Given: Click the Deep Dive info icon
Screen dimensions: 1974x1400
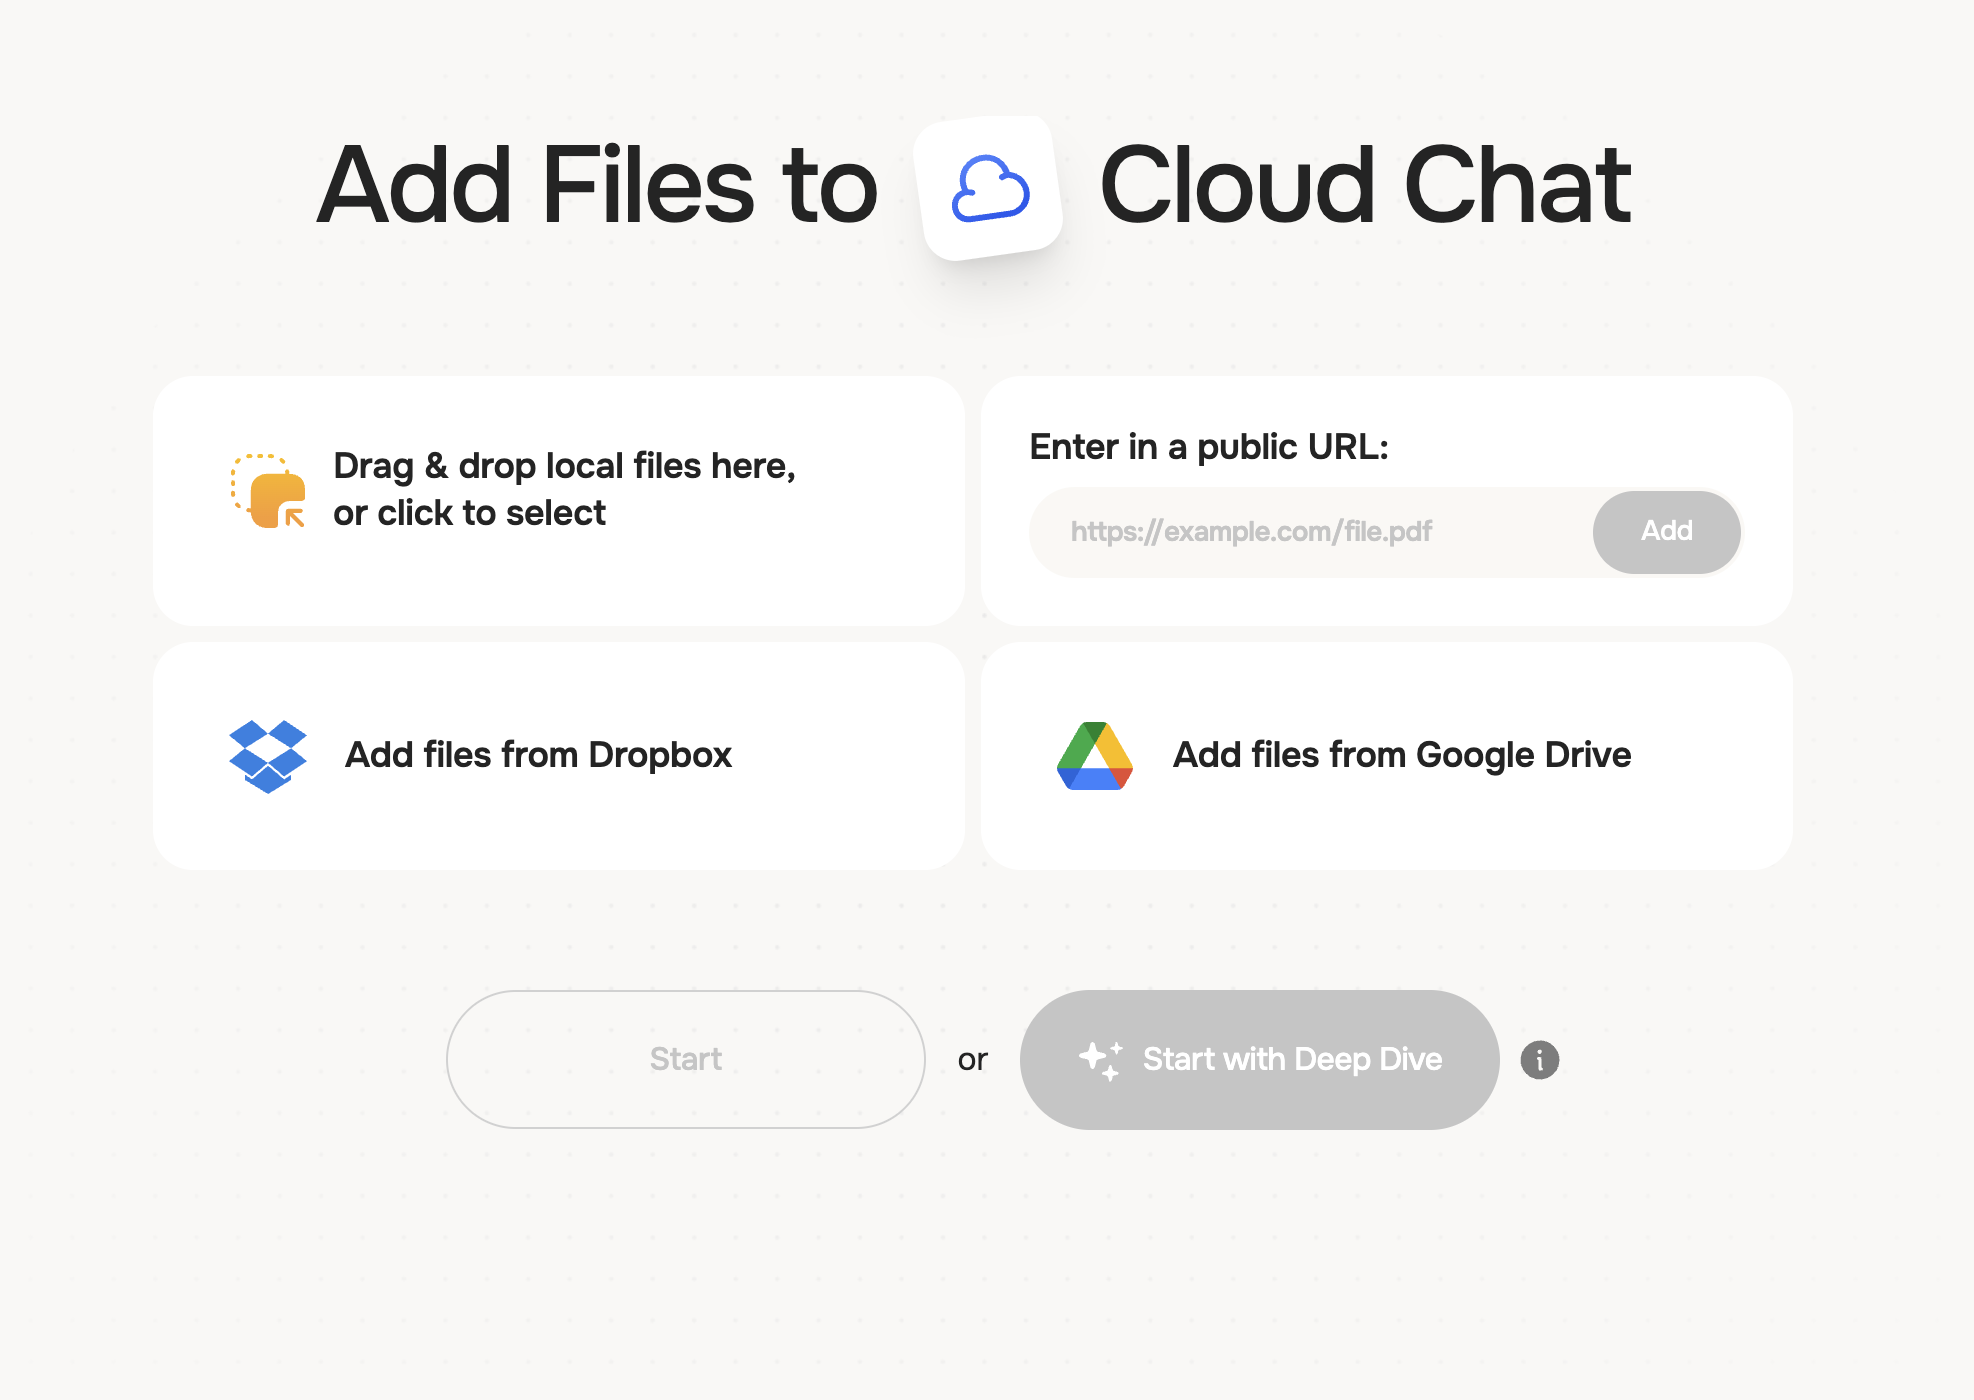Looking at the screenshot, I should [x=1539, y=1059].
